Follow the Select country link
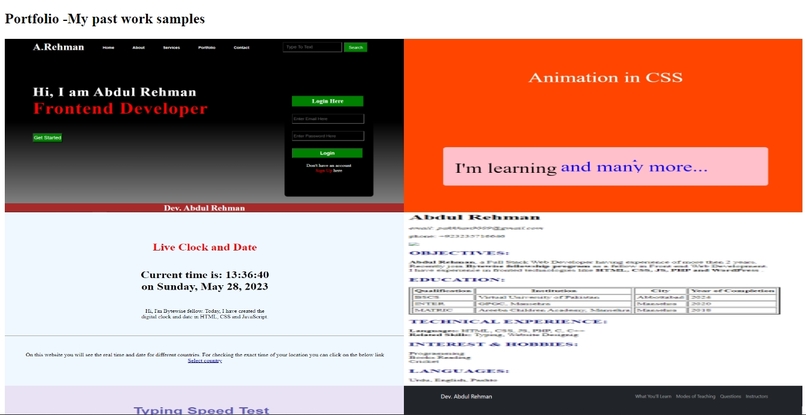 [205, 360]
